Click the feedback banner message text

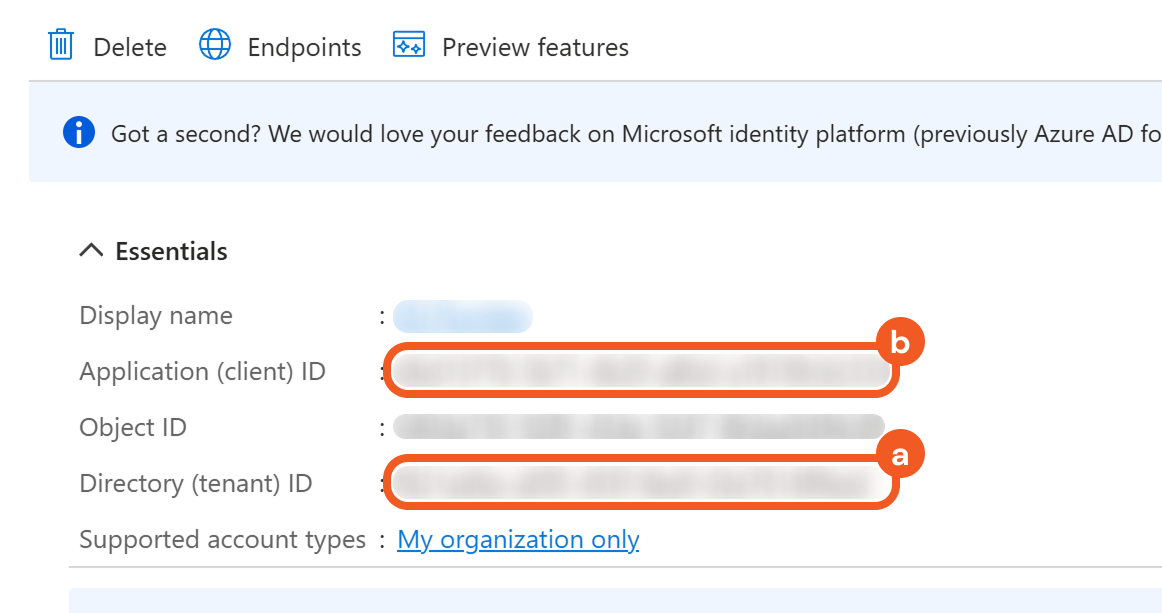tap(630, 134)
